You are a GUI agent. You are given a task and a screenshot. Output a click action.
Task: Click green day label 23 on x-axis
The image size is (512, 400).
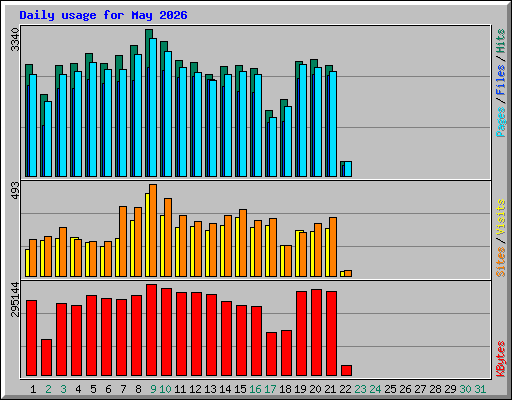[x=360, y=389]
